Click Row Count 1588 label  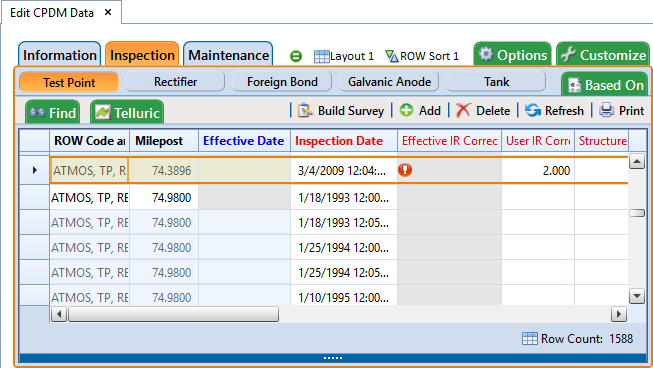click(x=587, y=338)
